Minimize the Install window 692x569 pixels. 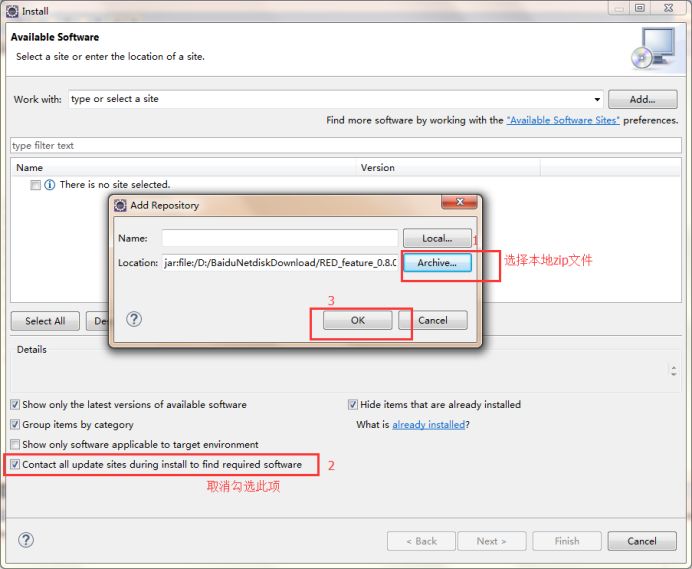(x=619, y=8)
